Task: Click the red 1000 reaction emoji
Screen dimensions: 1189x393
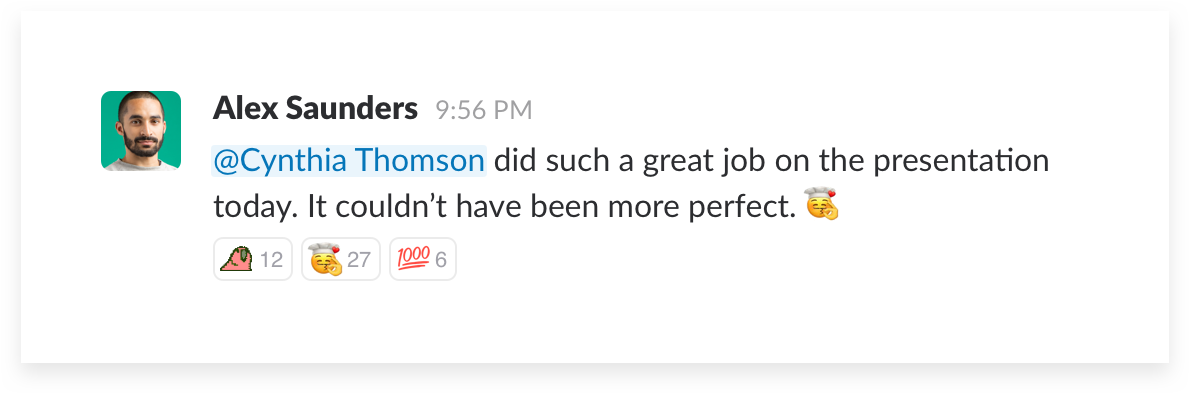Action: pos(413,259)
